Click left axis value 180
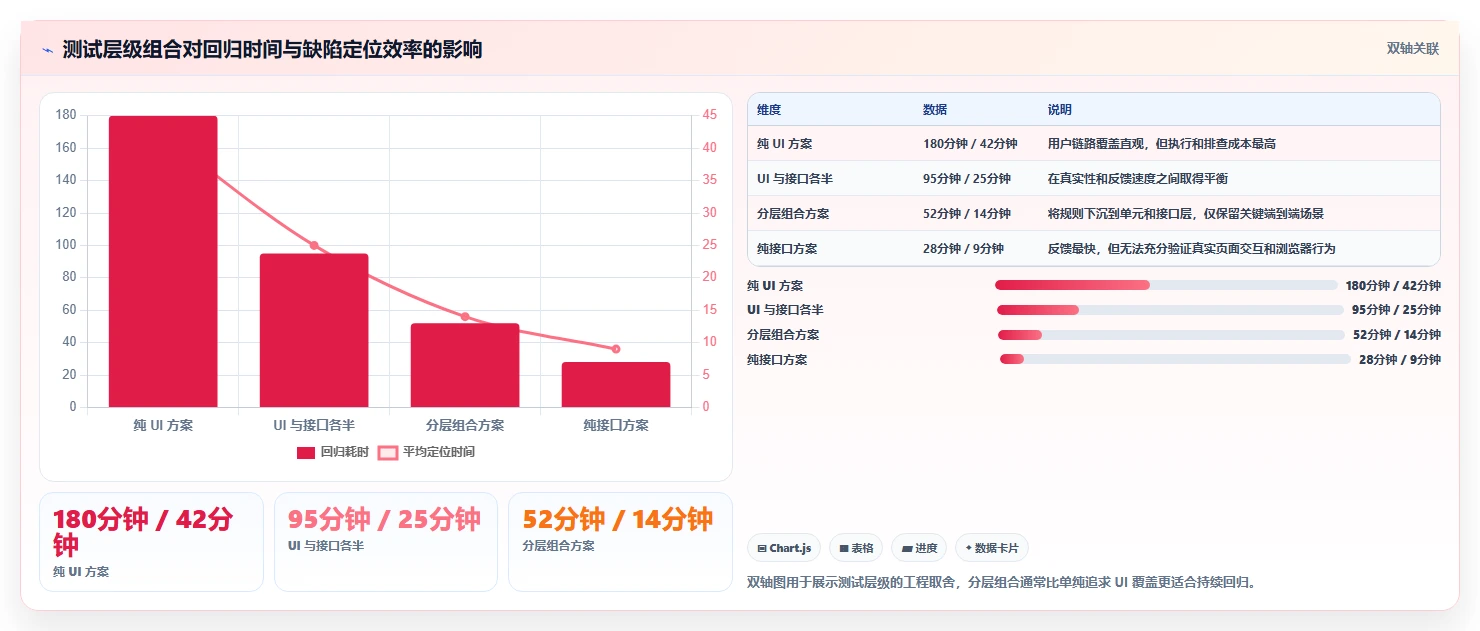The image size is (1480, 631). [x=66, y=115]
